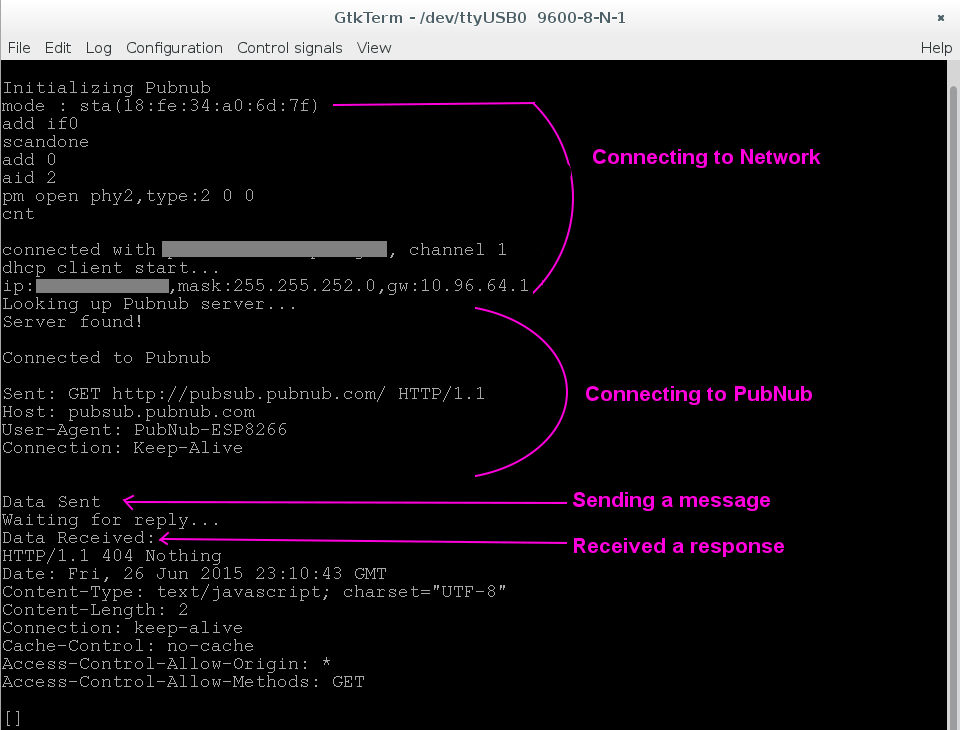
Task: Click the 'Data Received:' line
Action: [x=79, y=538]
